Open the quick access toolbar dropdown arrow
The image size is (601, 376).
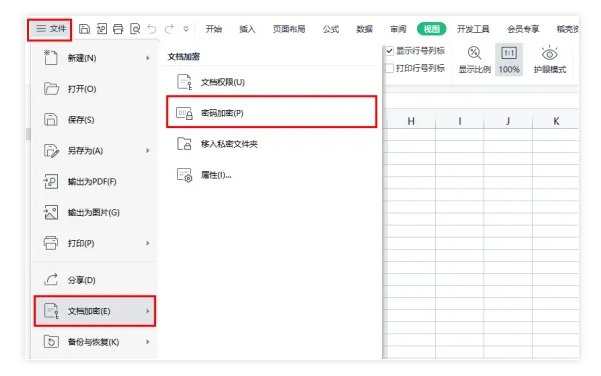186,29
